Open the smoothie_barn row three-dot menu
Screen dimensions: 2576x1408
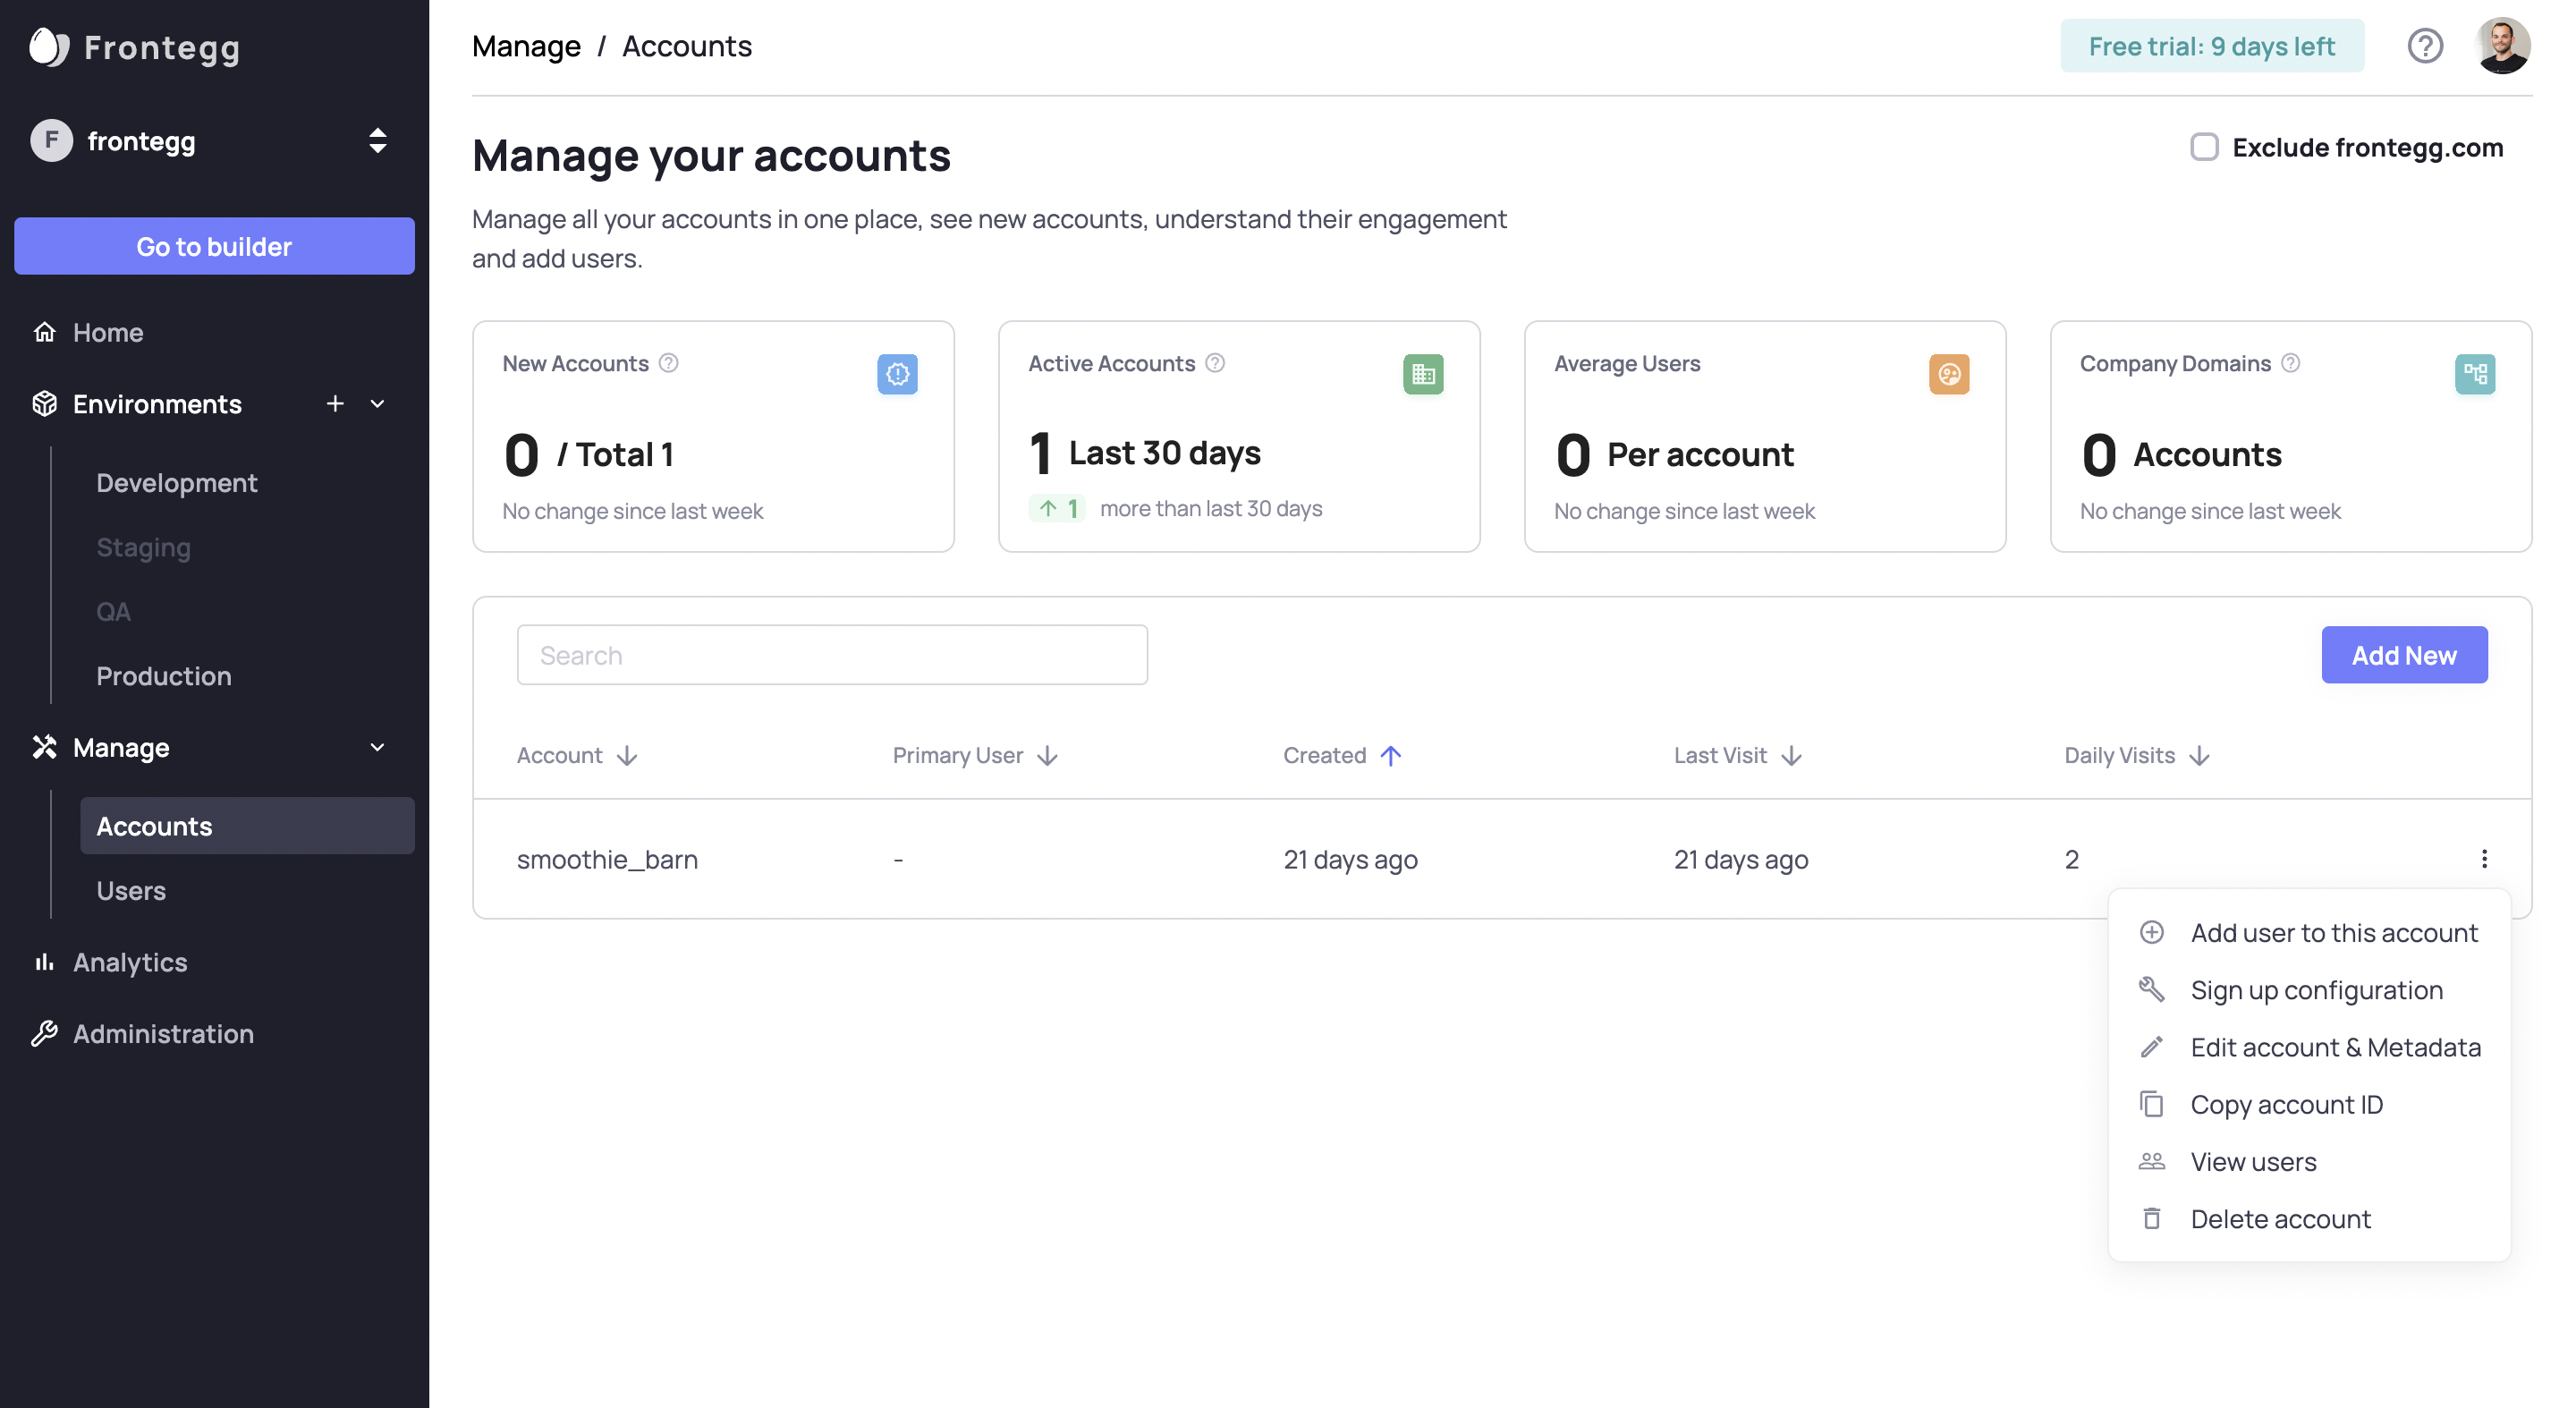click(2484, 859)
